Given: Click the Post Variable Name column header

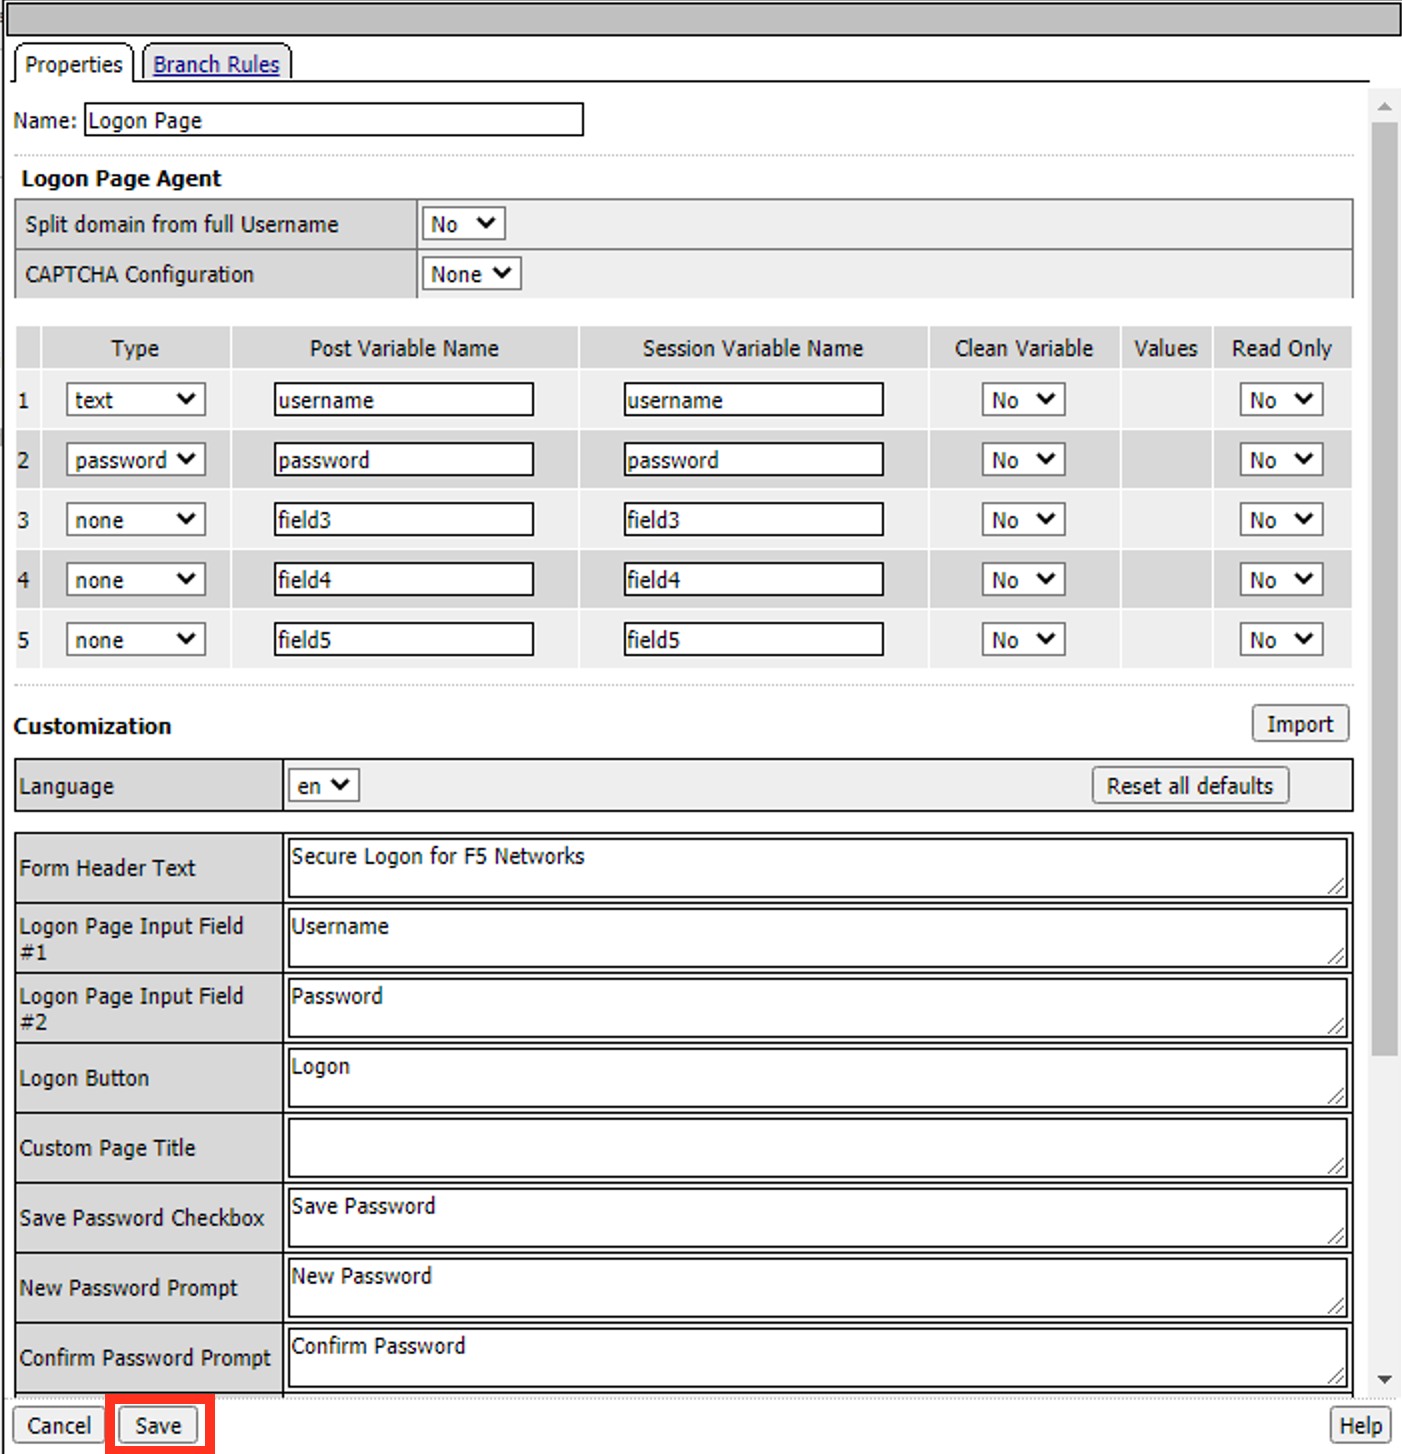Looking at the screenshot, I should click(x=404, y=348).
